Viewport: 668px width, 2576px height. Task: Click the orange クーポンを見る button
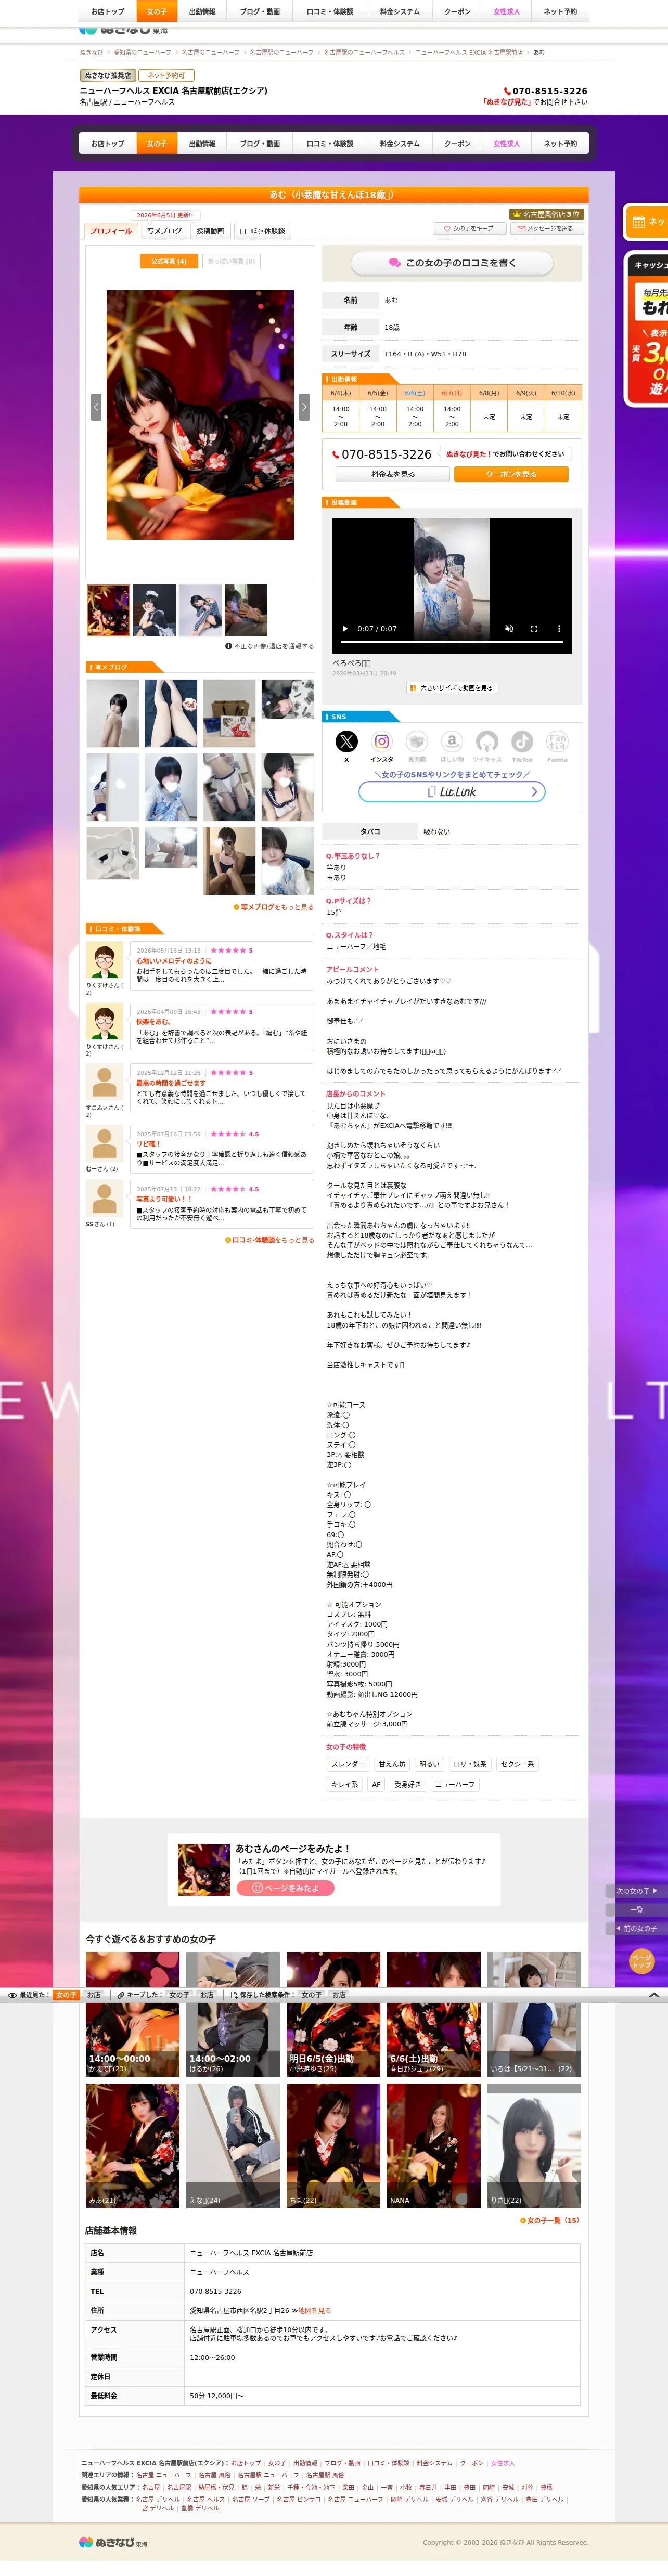tap(511, 474)
